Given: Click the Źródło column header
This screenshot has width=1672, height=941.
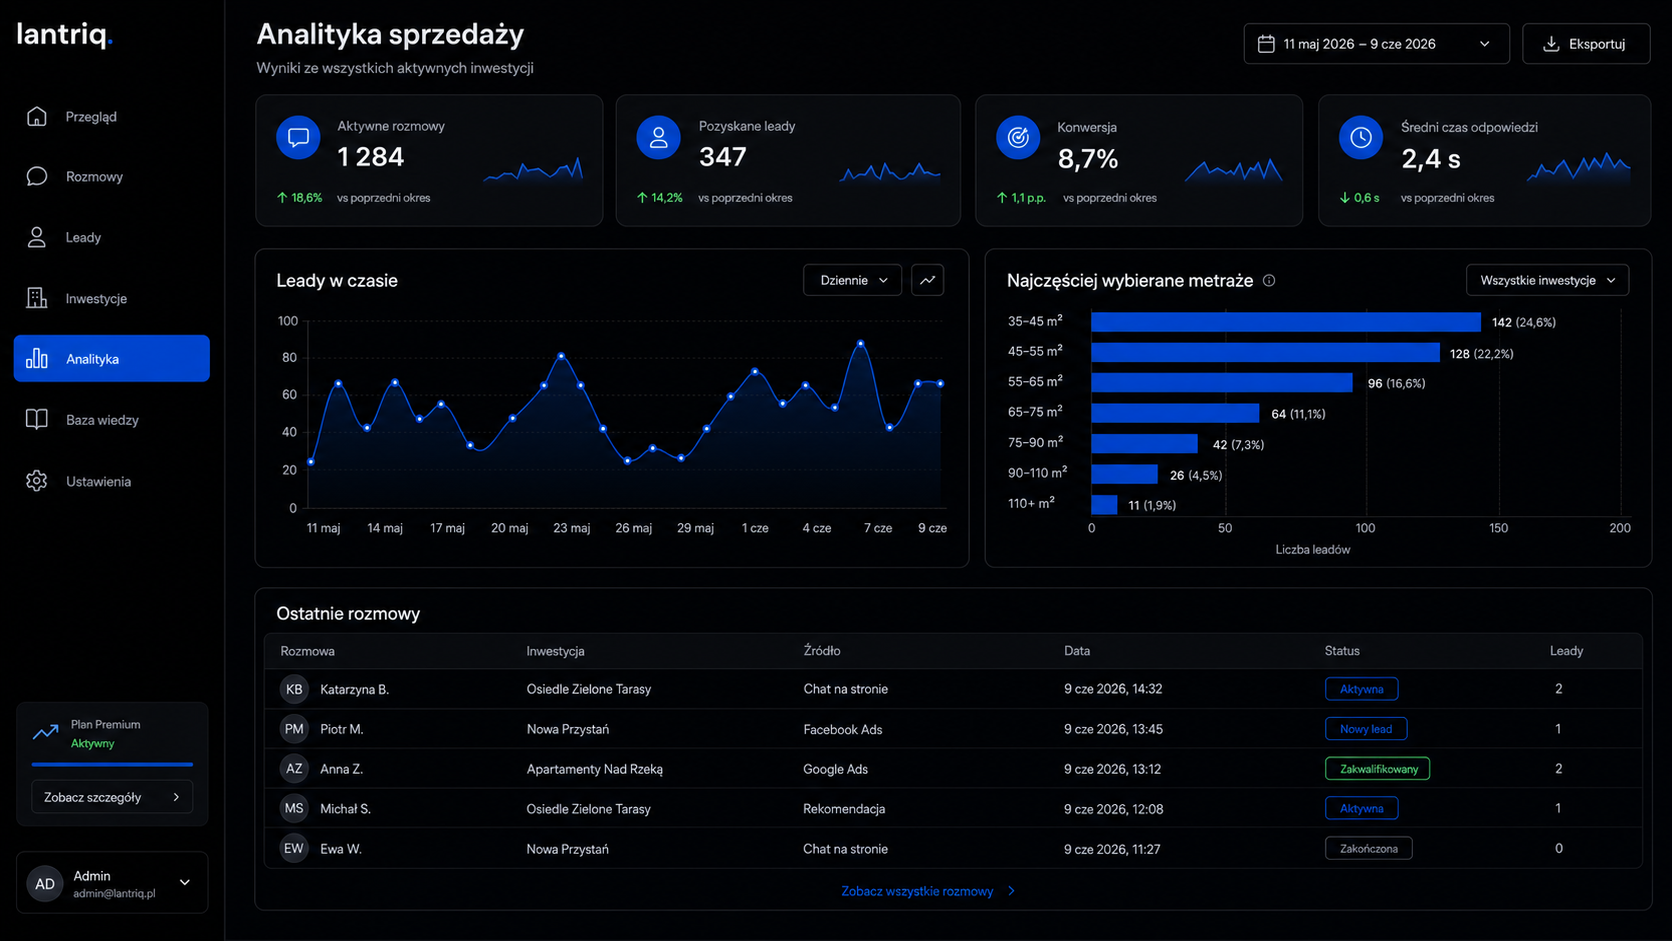Looking at the screenshot, I should (822, 651).
